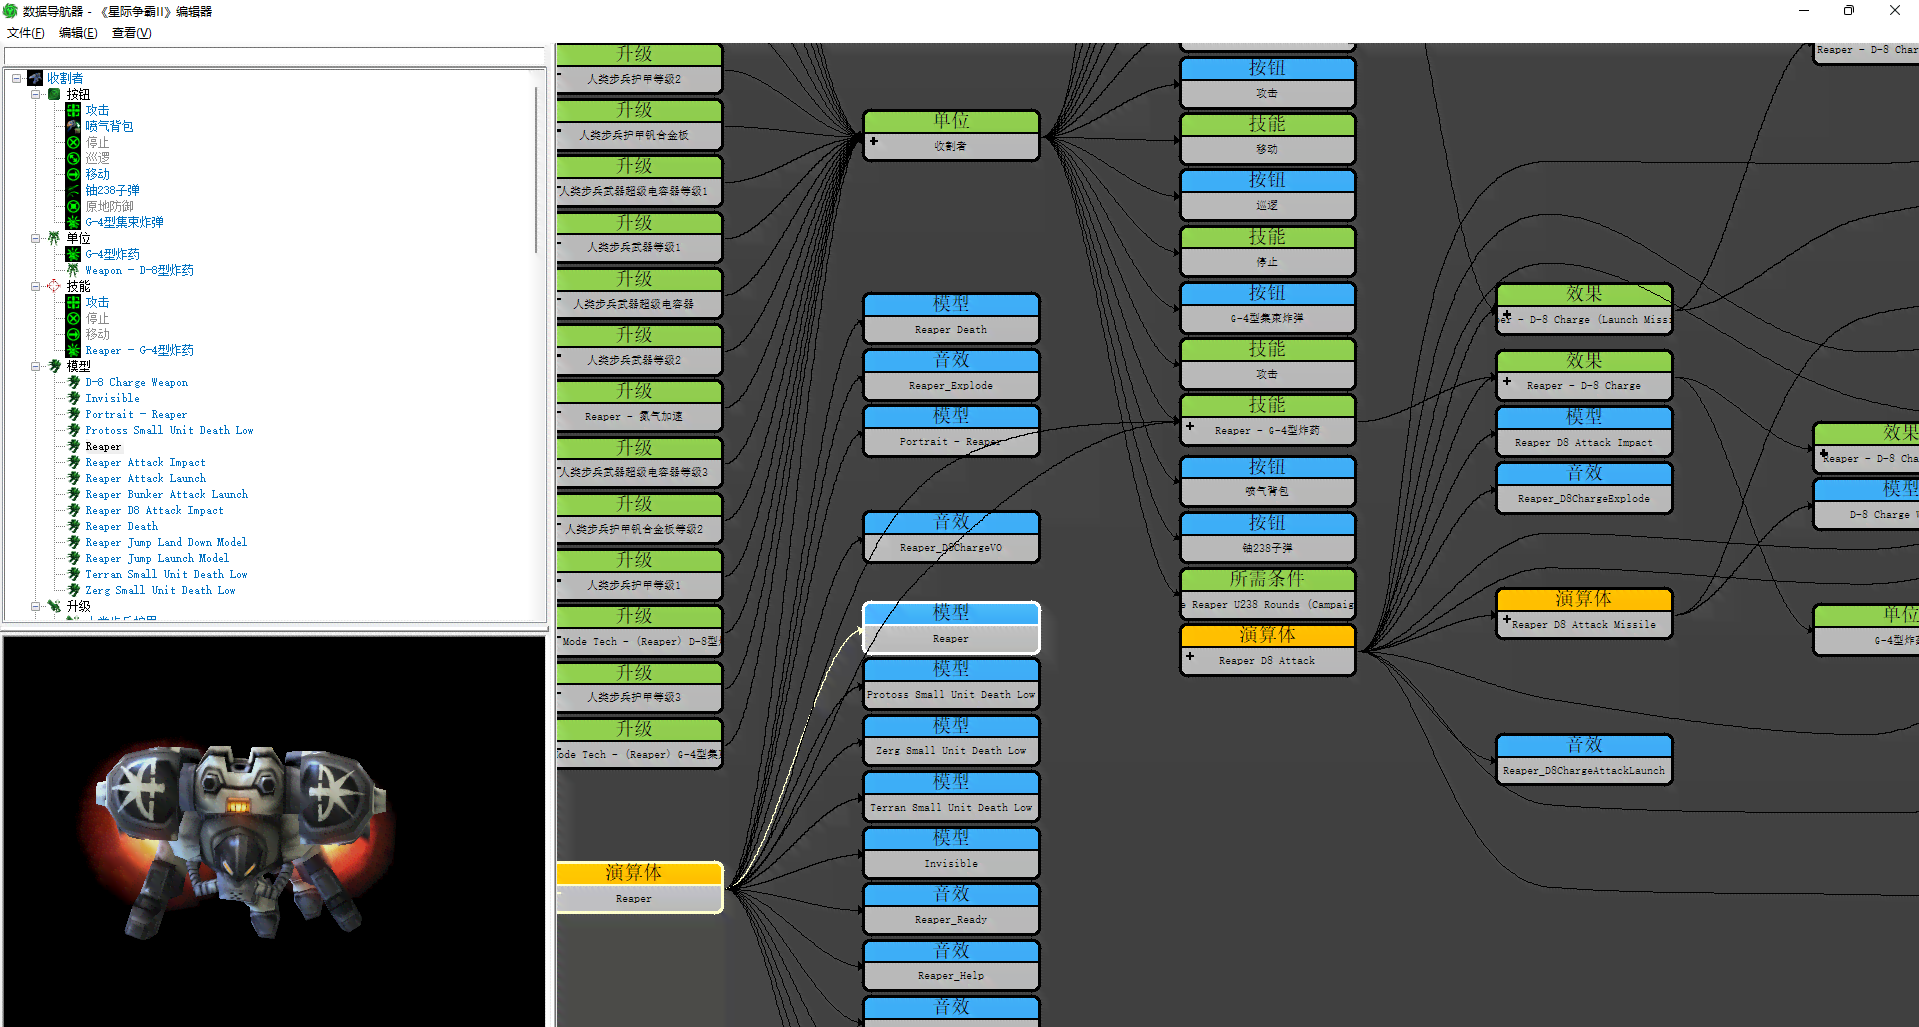
Task: Select the Reaper_Explode sound node
Action: (951, 374)
